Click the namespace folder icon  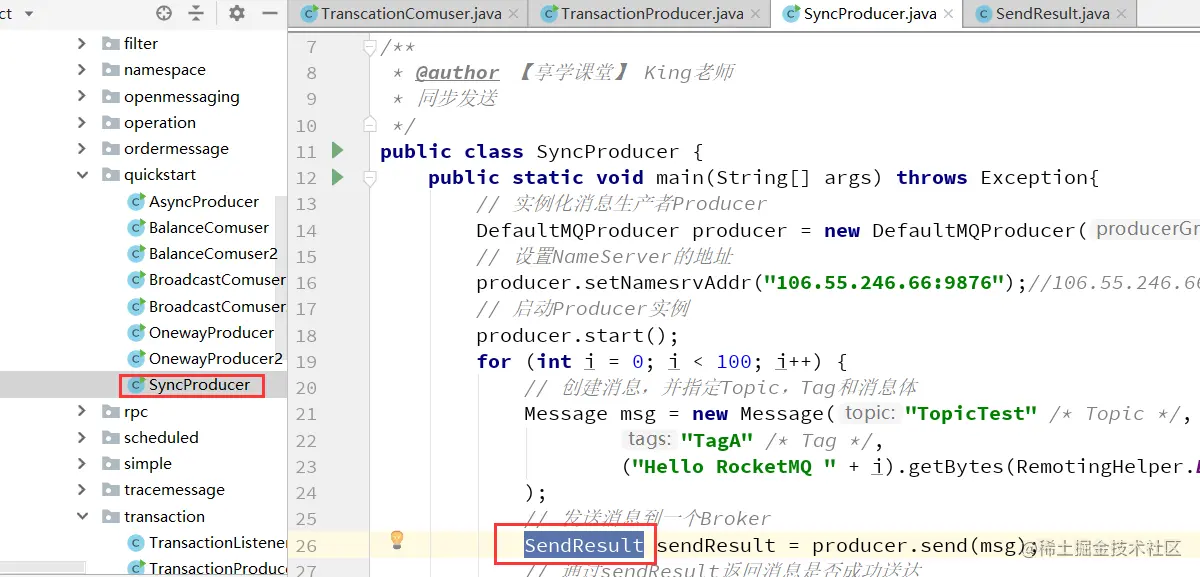[x=111, y=70]
